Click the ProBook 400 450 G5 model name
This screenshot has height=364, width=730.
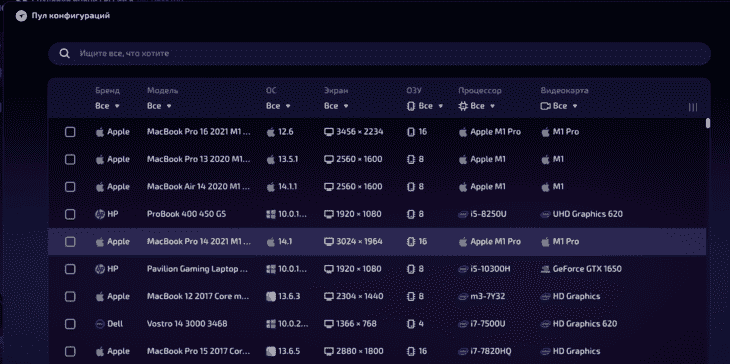pyautogui.click(x=186, y=214)
